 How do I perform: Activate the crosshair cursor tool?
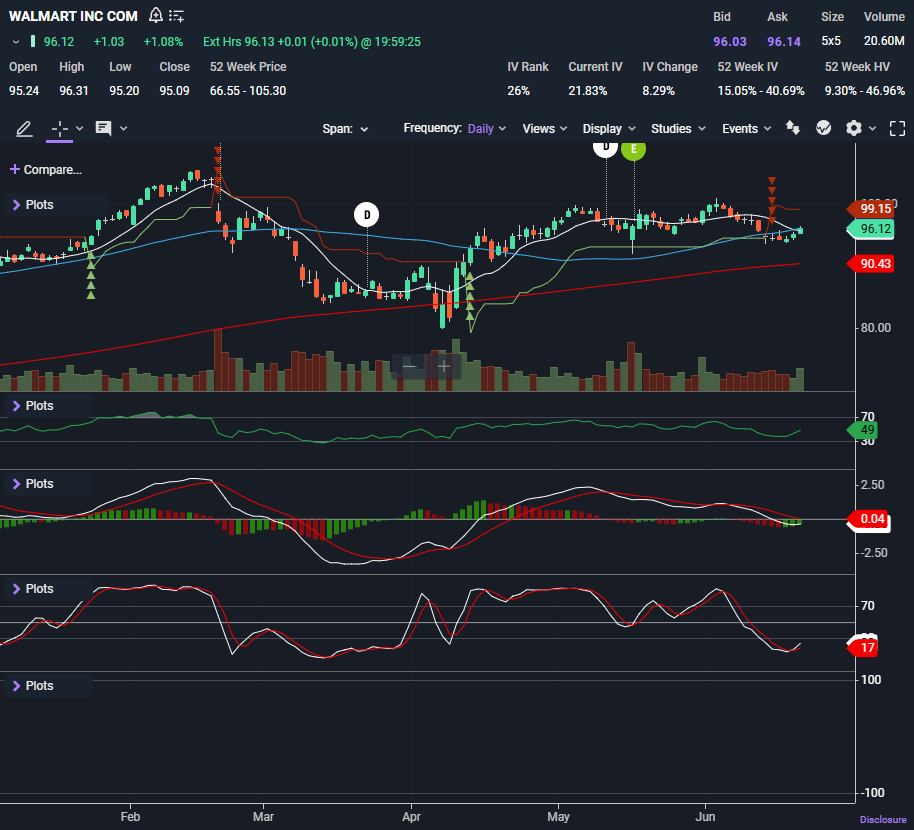pos(59,128)
